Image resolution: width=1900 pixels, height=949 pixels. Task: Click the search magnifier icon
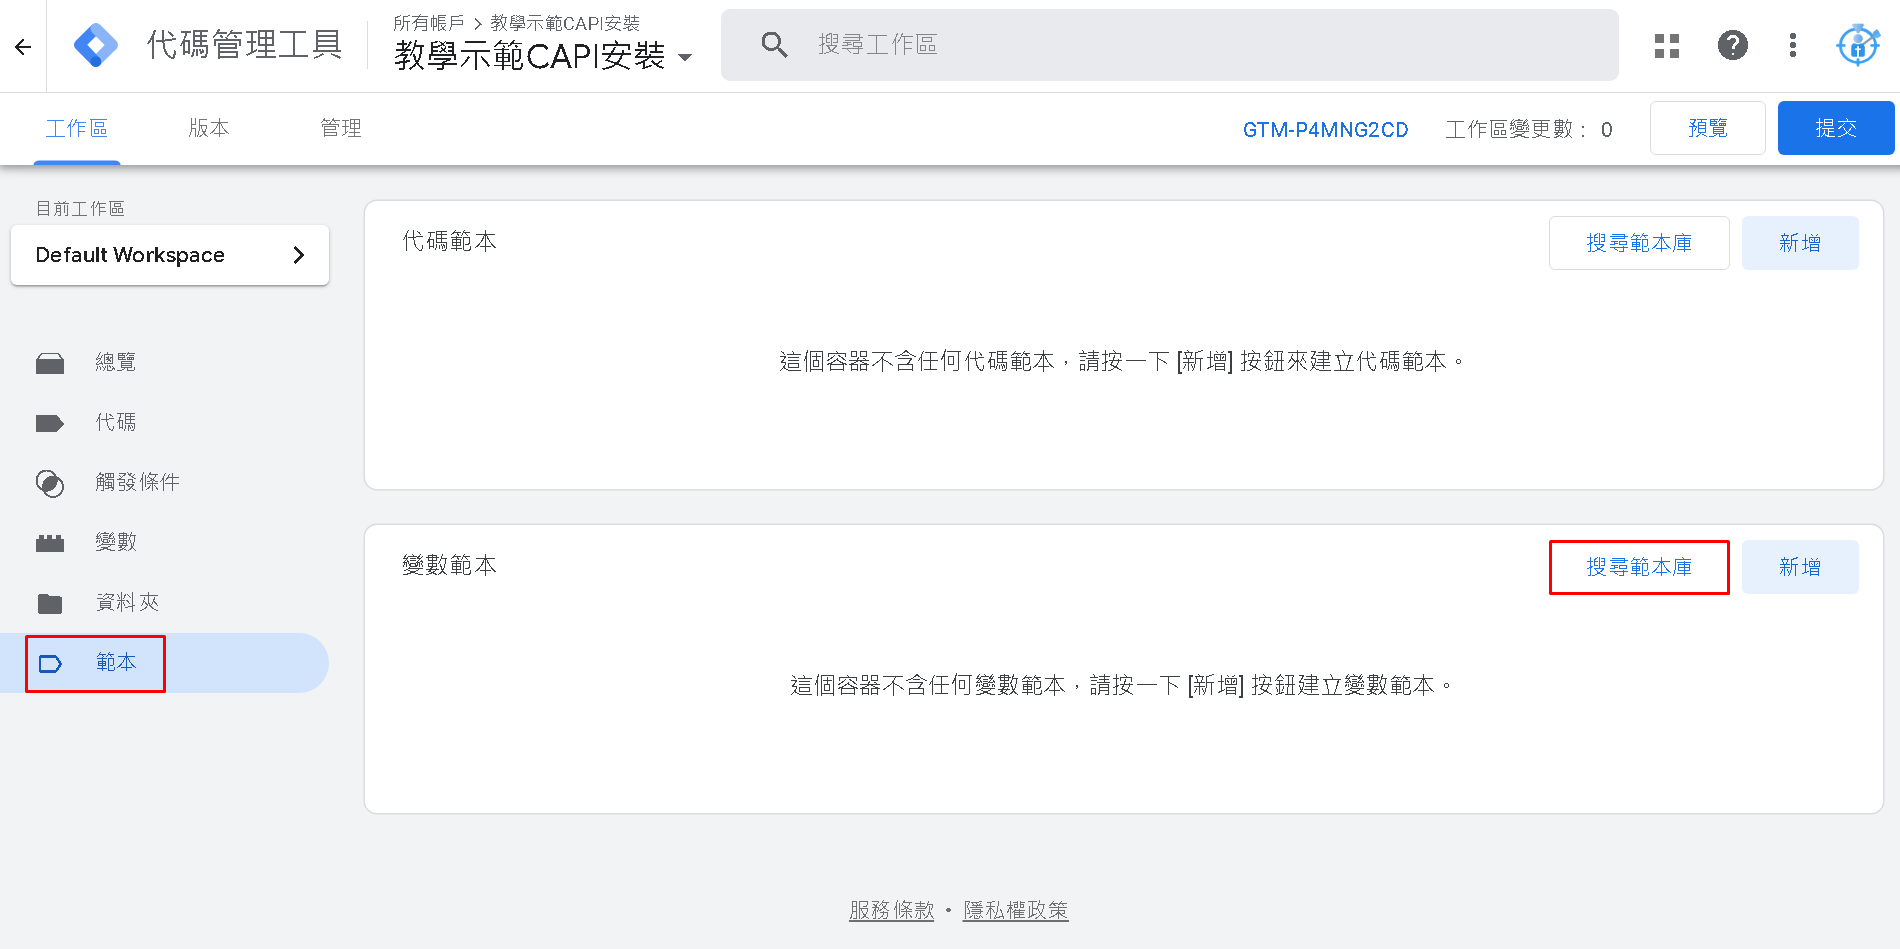pyautogui.click(x=774, y=44)
